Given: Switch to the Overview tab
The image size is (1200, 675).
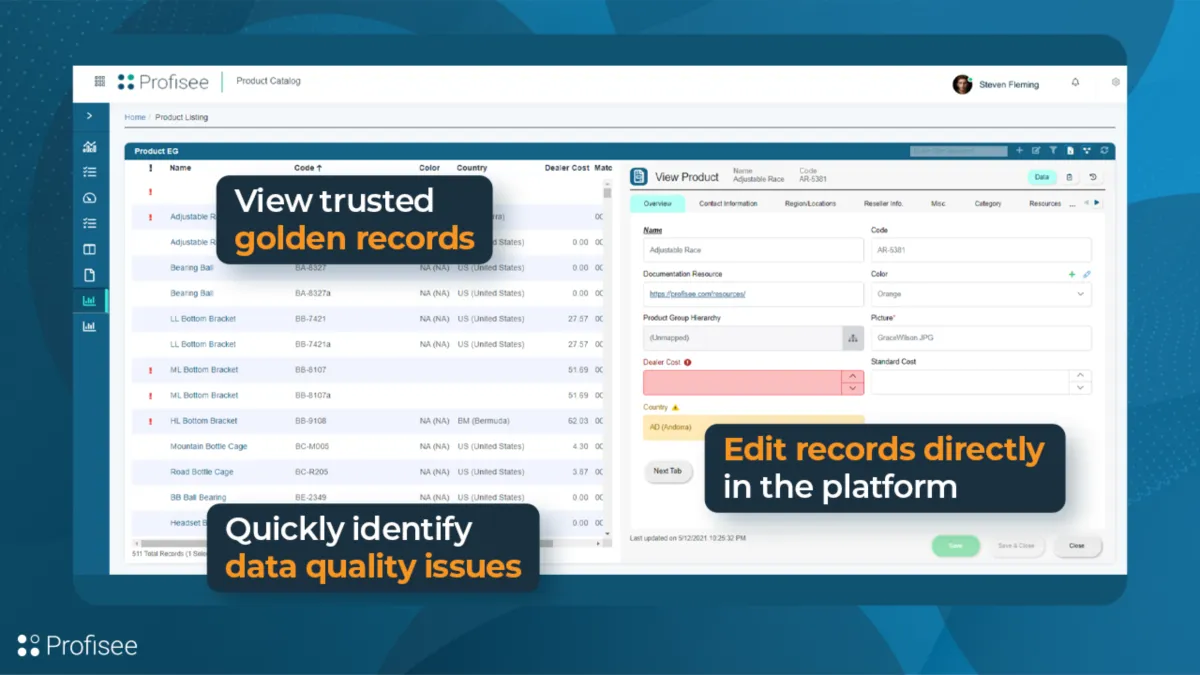Looking at the screenshot, I should [x=657, y=203].
